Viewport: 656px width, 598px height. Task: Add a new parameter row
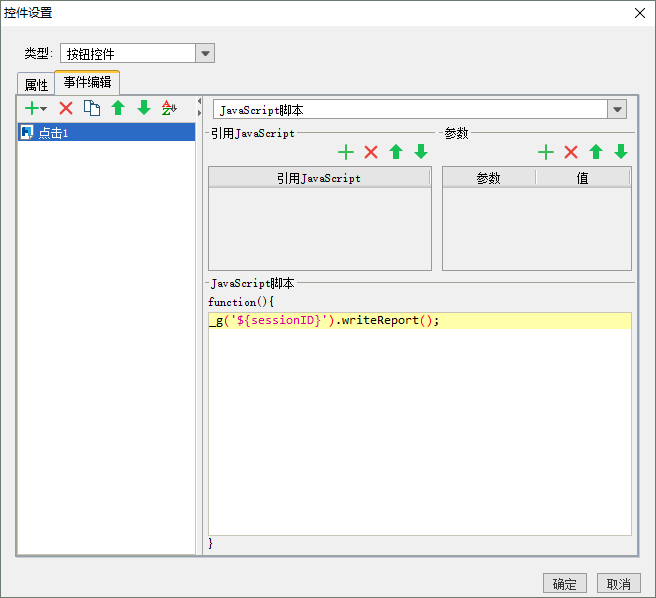tap(546, 152)
